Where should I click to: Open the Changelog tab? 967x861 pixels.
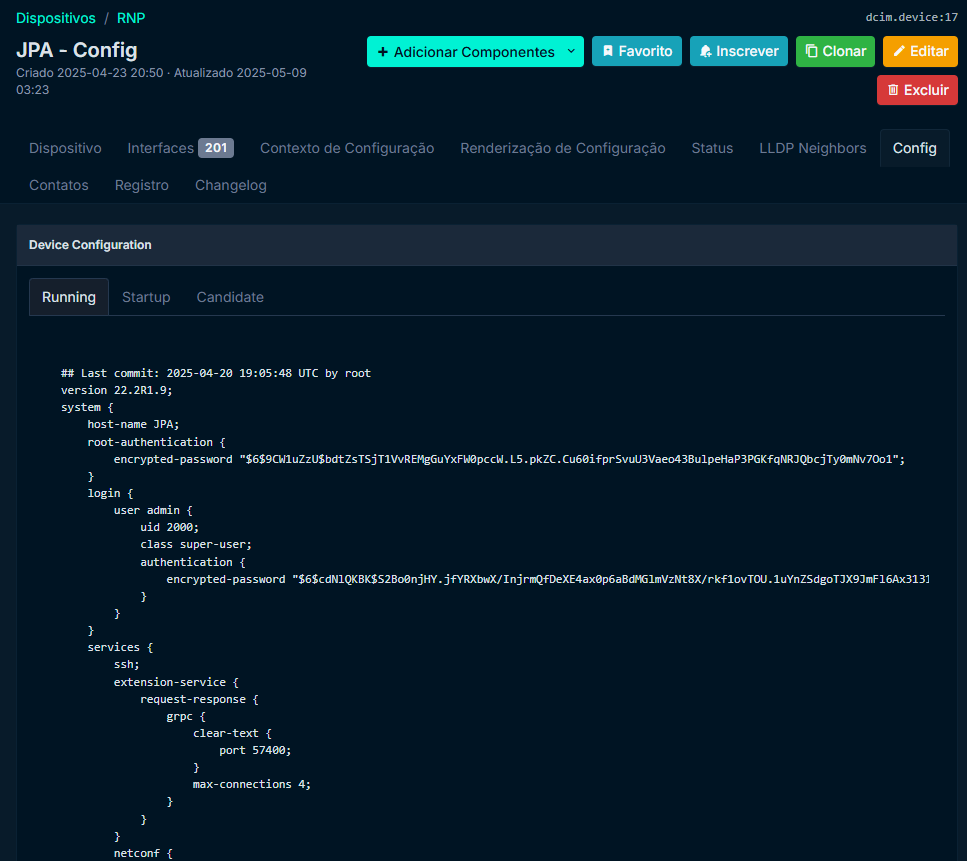(230, 184)
